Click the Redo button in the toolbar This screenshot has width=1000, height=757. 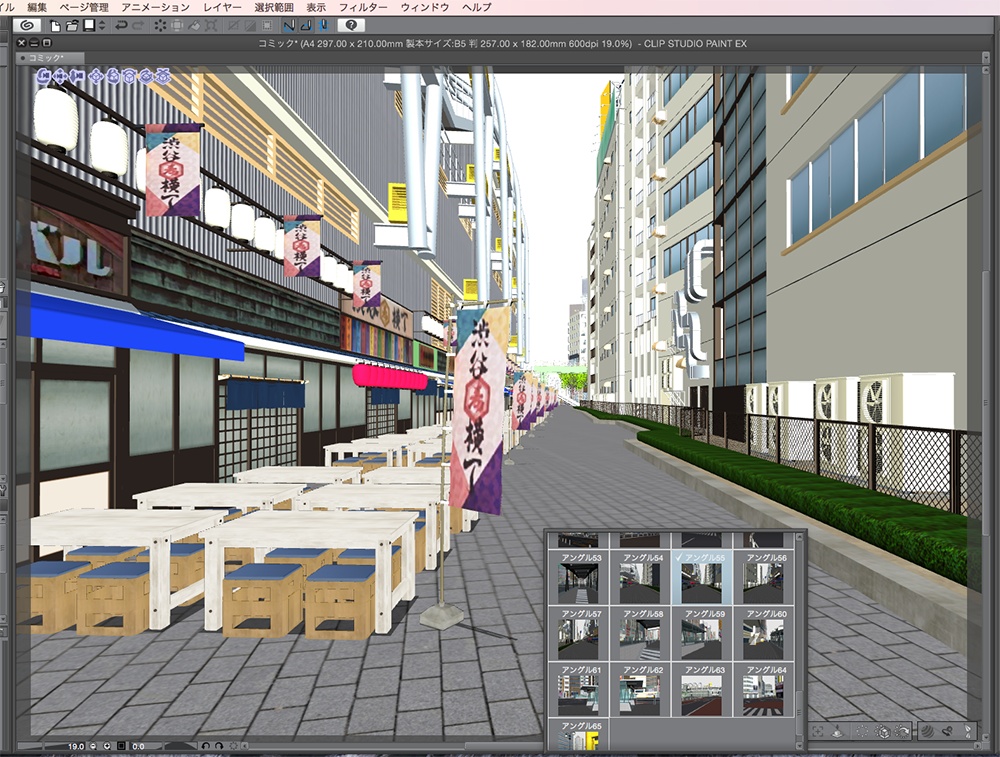(139, 31)
